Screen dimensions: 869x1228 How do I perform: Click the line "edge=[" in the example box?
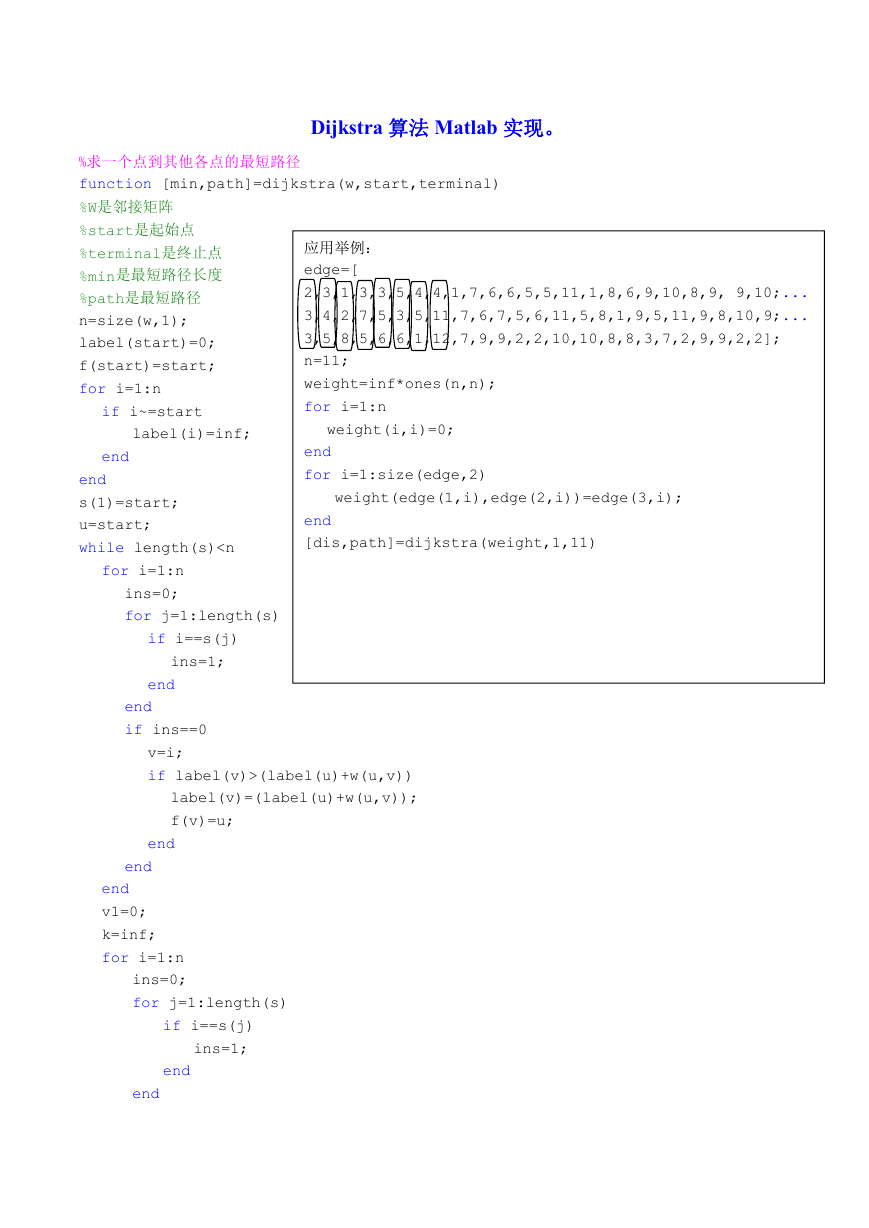[x=331, y=270]
